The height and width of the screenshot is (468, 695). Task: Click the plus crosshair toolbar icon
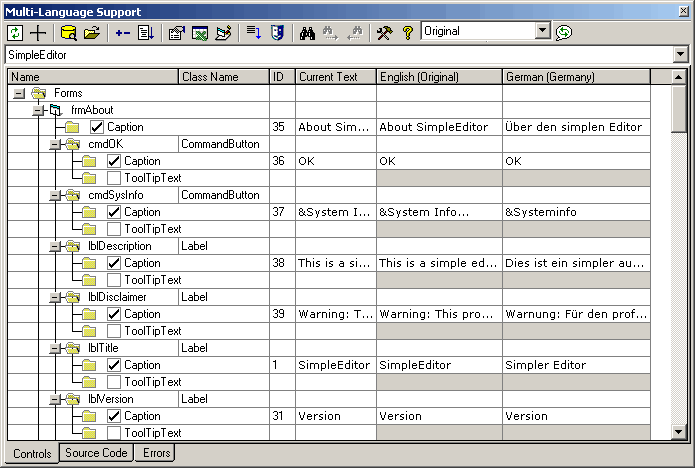[x=39, y=32]
